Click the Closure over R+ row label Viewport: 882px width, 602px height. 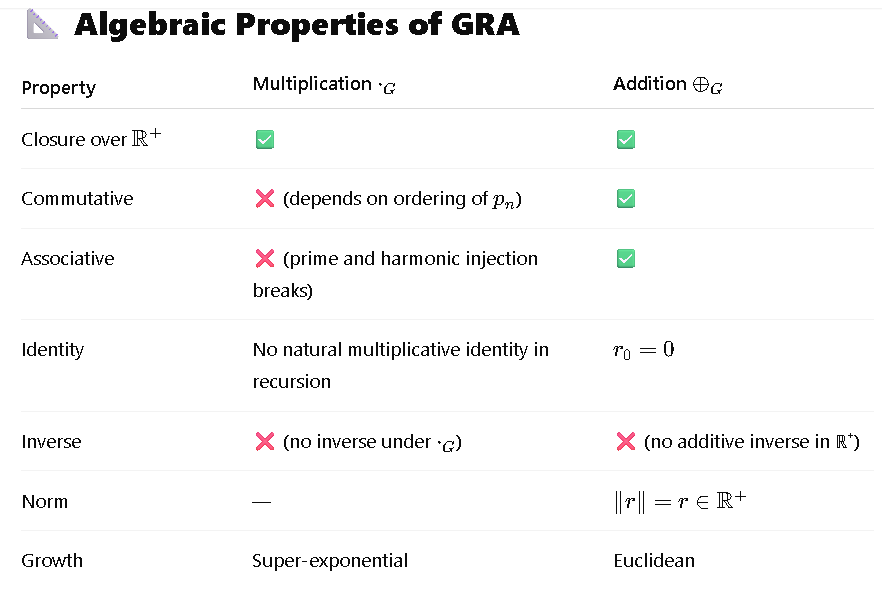pos(91,138)
